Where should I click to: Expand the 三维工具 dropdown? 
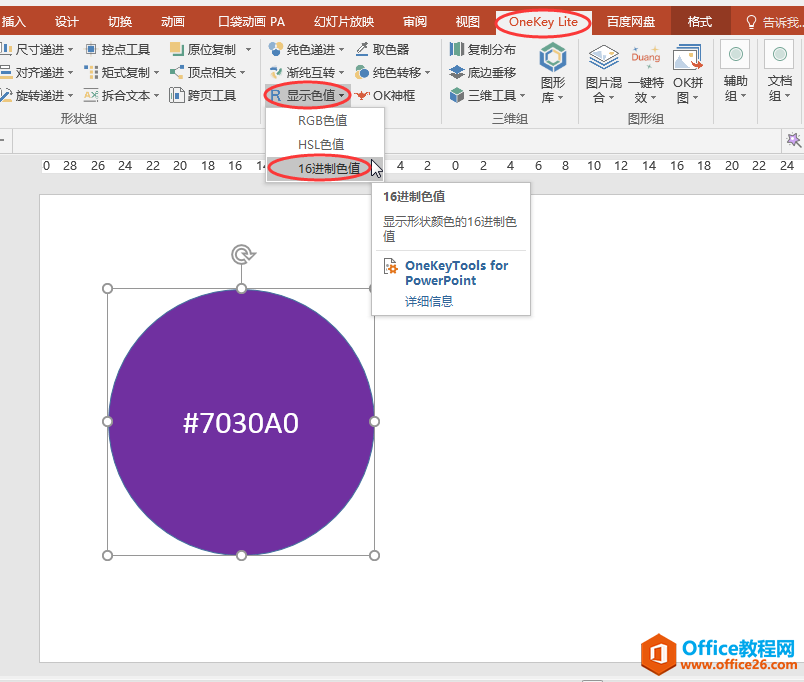(488, 96)
